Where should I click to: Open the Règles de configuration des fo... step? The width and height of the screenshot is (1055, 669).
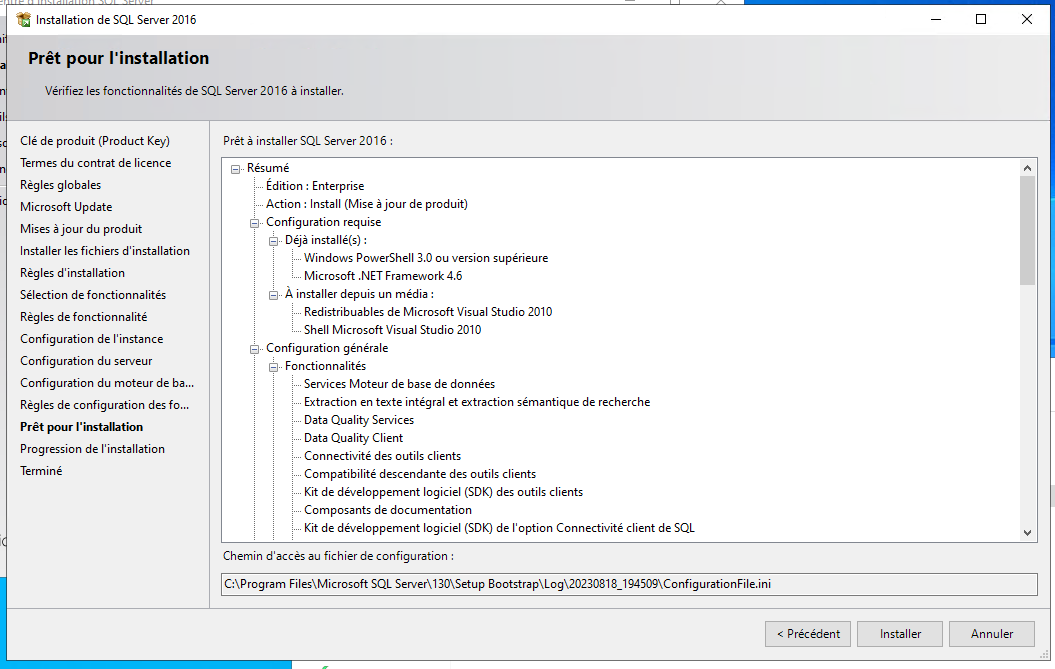104,404
